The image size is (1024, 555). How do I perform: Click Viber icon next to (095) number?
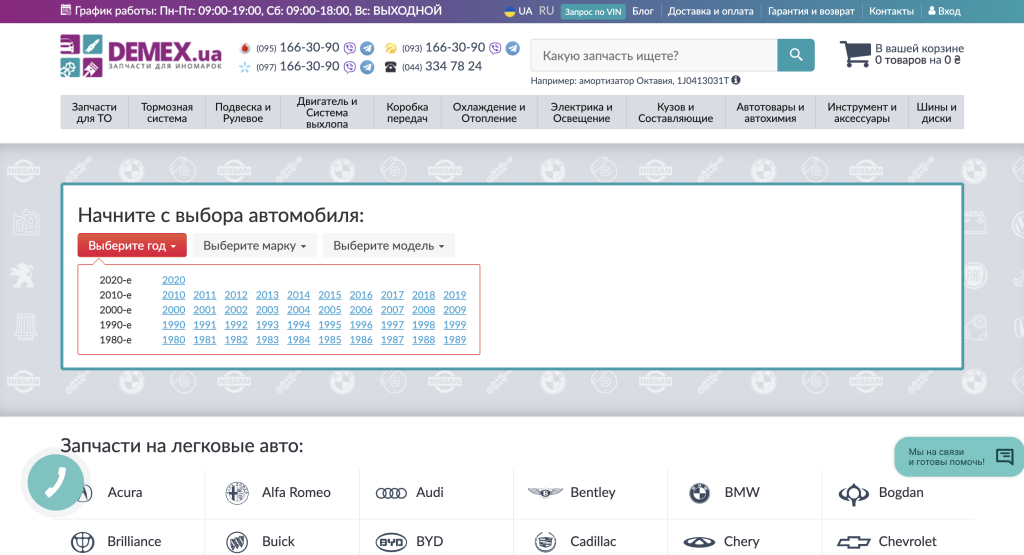click(x=350, y=48)
